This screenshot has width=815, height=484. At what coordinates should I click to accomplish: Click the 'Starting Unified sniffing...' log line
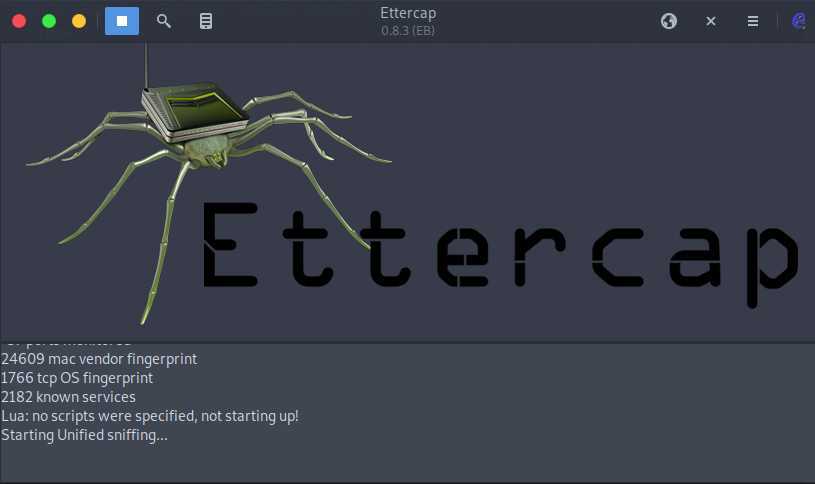84,435
